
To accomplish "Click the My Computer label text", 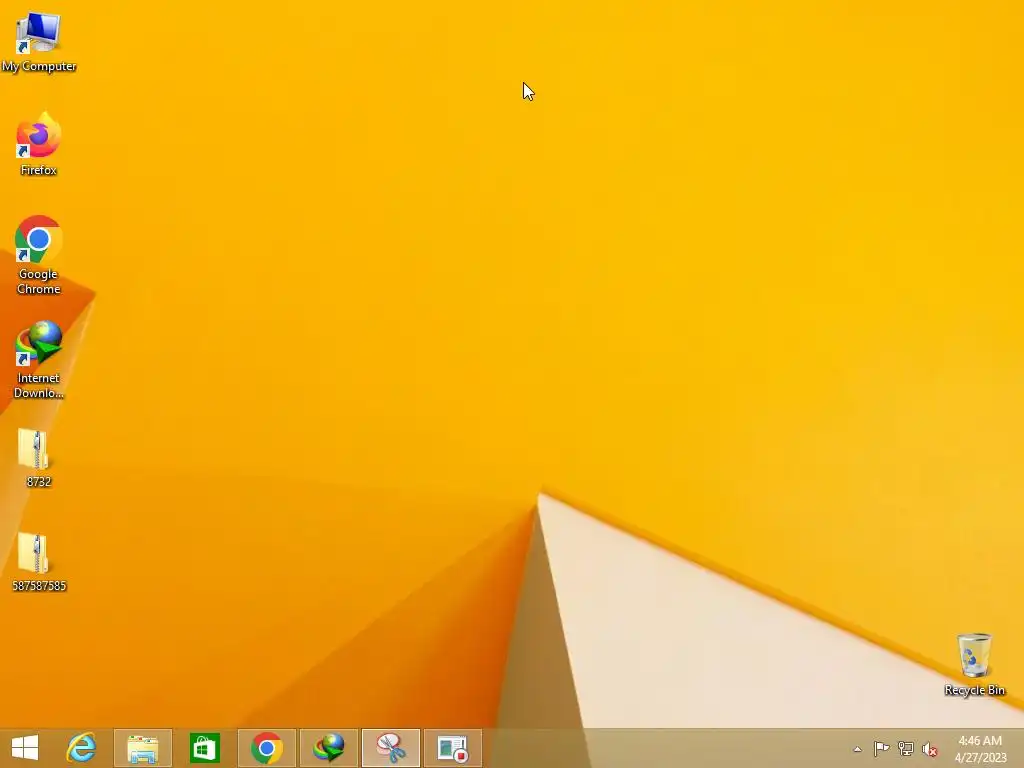I will [39, 66].
